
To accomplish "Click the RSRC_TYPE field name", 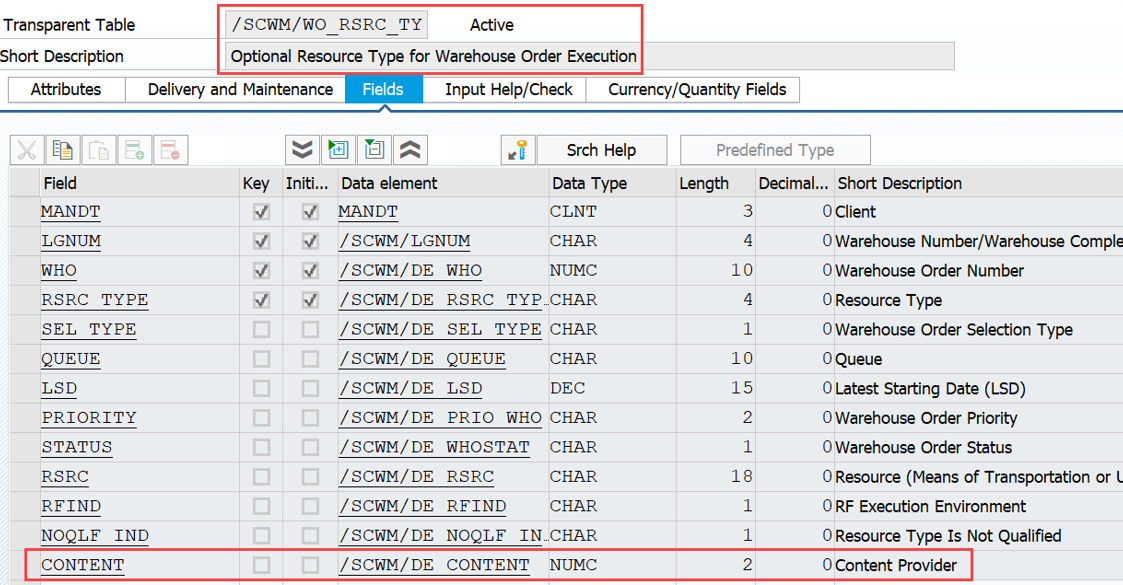I will (95, 300).
